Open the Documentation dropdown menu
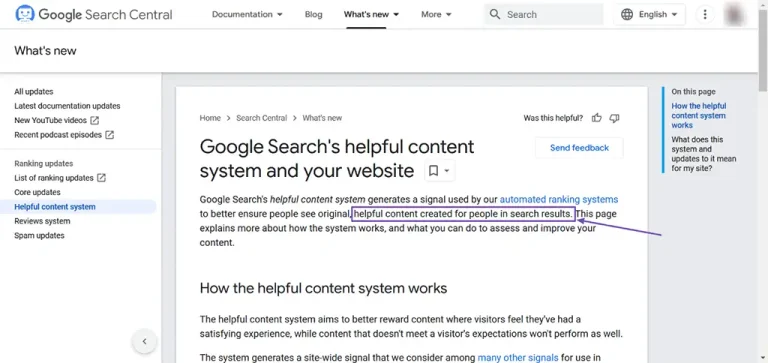This screenshot has width=768, height=363. coord(247,14)
